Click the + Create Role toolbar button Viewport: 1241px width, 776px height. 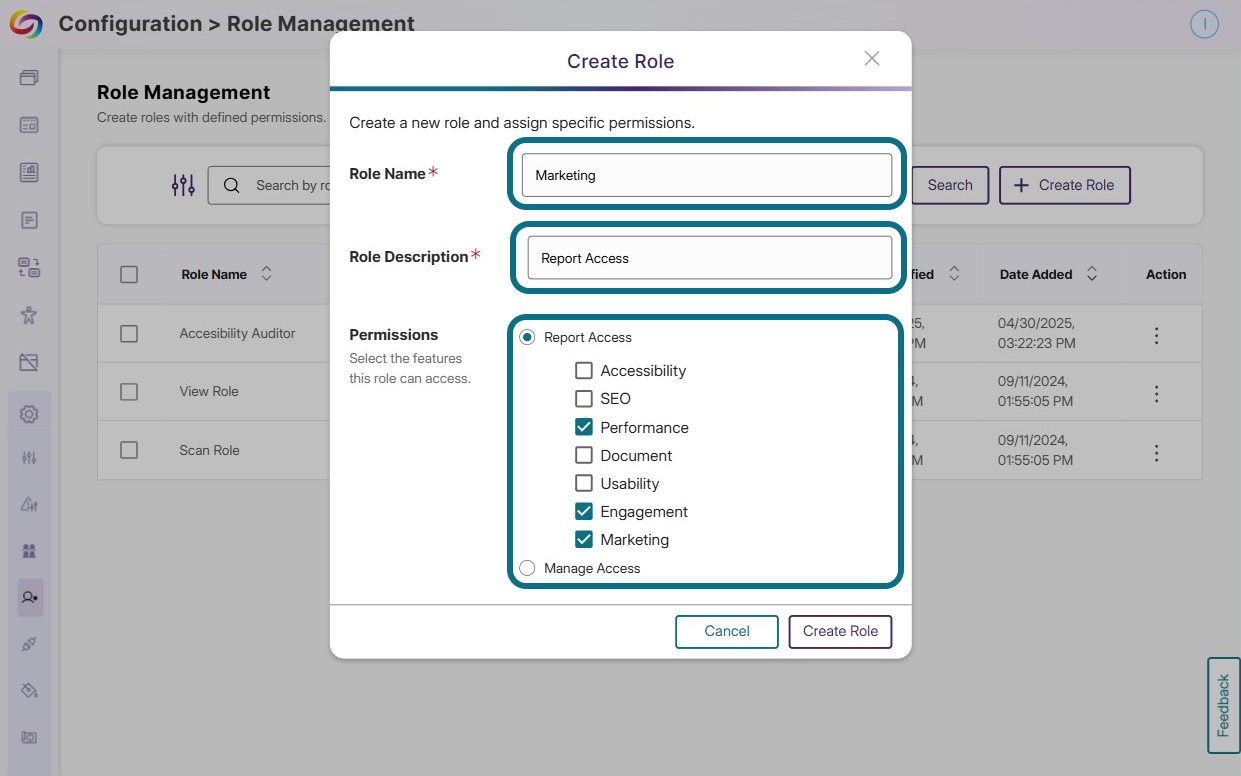click(x=1065, y=185)
